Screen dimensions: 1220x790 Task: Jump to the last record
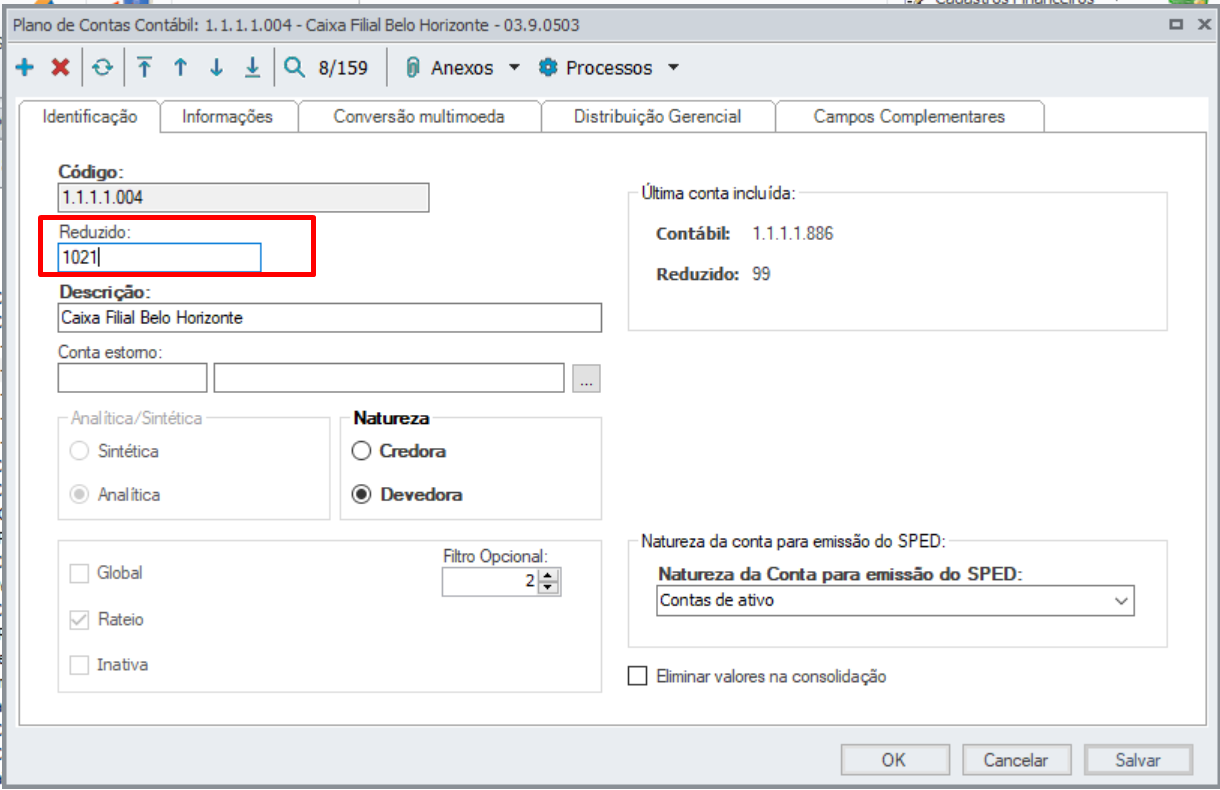[252, 67]
